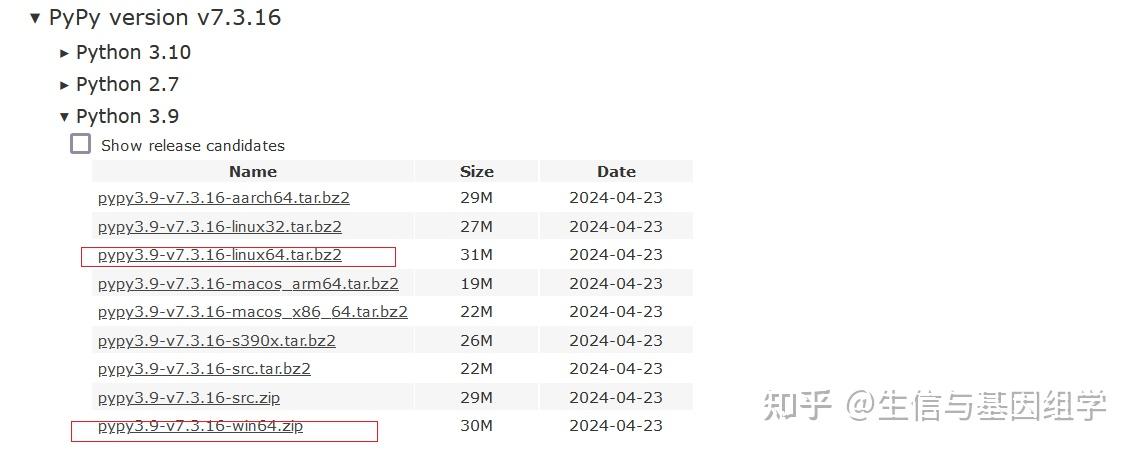Select the PyPy version v7.3.16 heading
This screenshot has width=1135, height=451.
164,17
